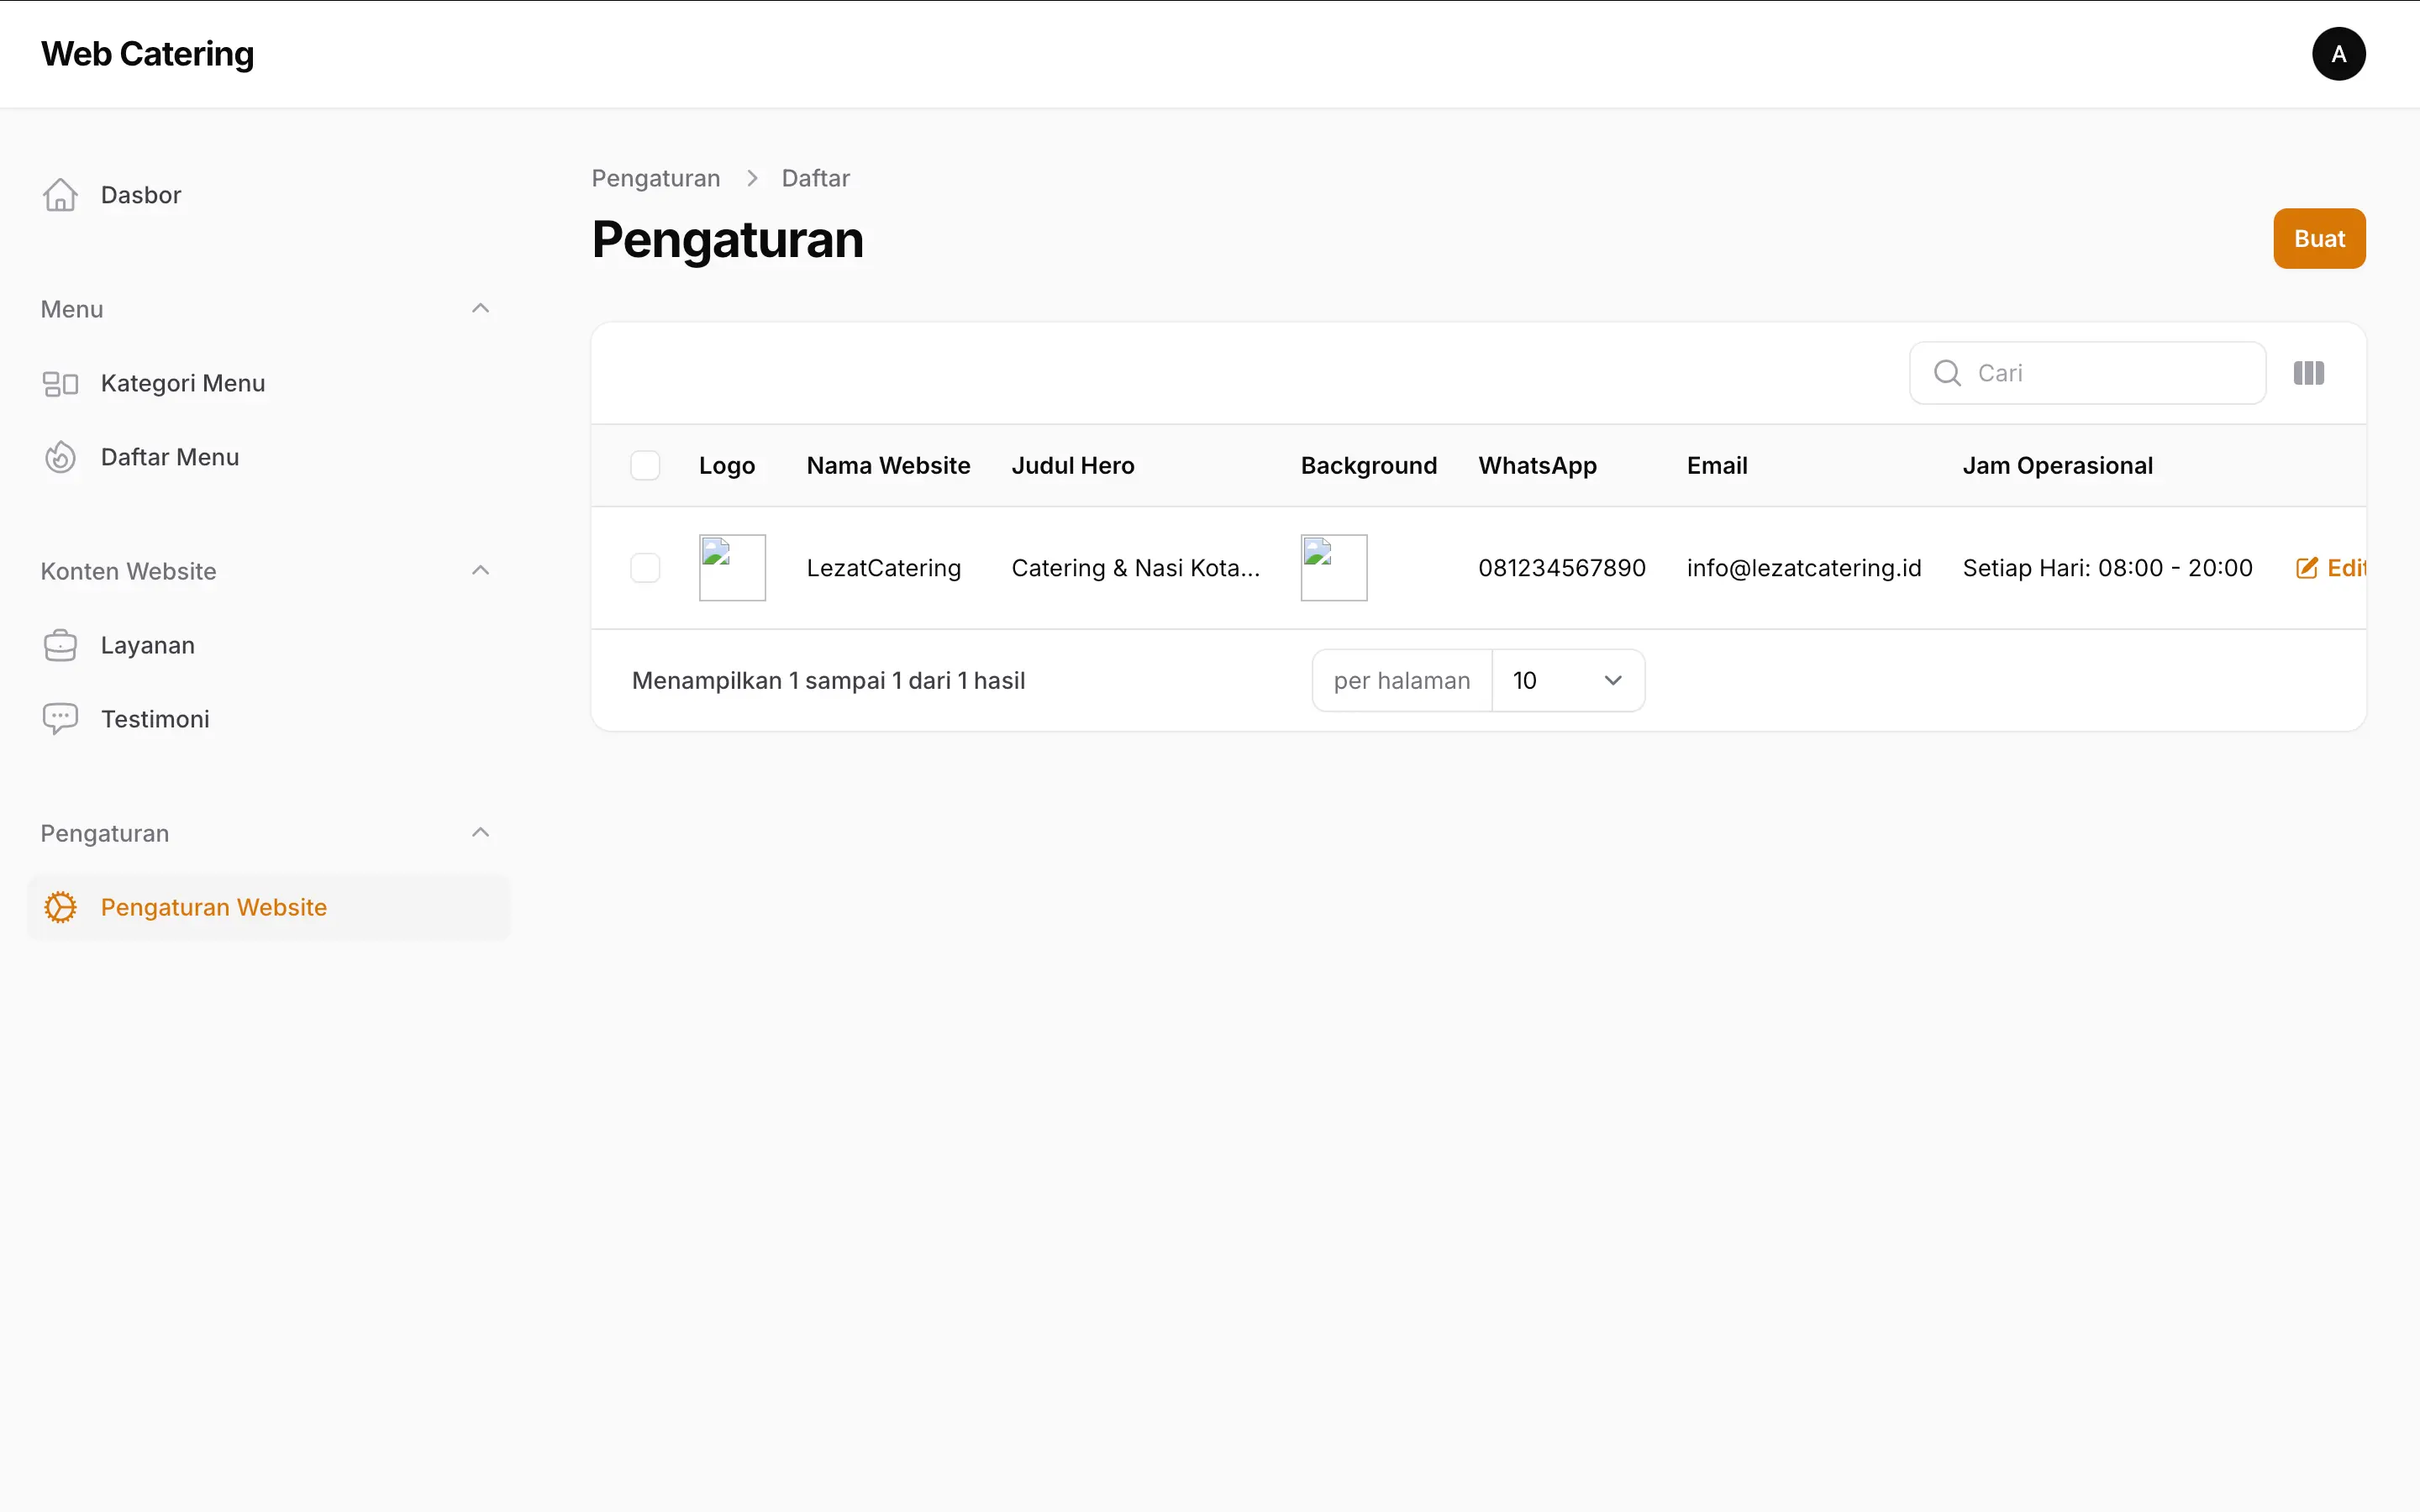Open Dasbor in the sidebar
The image size is (2420, 1512).
(268, 195)
